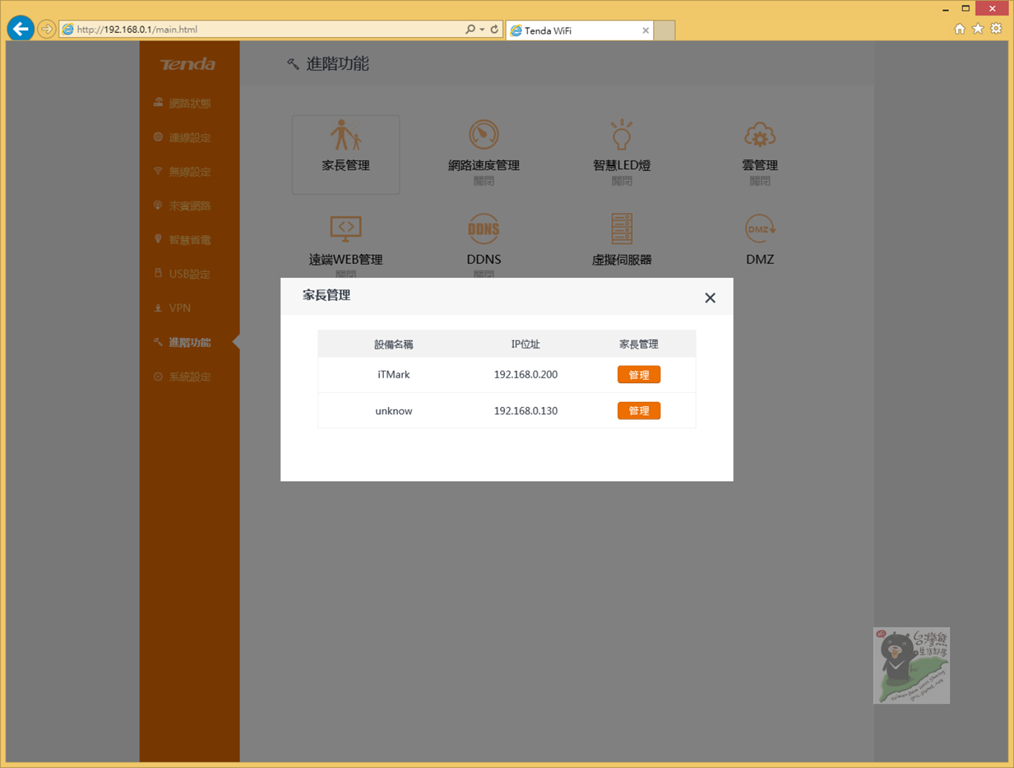Image resolution: width=1014 pixels, height=768 pixels.
Task: Select the unknow device name
Action: (x=393, y=411)
